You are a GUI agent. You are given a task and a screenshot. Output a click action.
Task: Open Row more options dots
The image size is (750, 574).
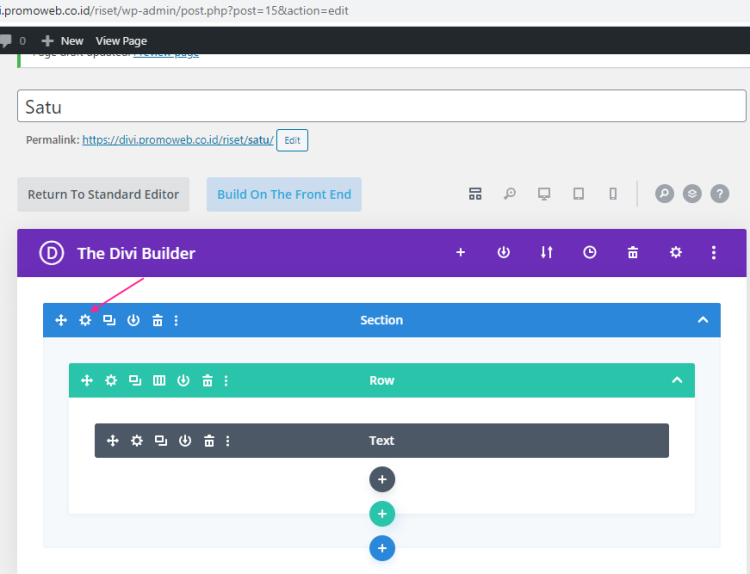click(x=226, y=380)
